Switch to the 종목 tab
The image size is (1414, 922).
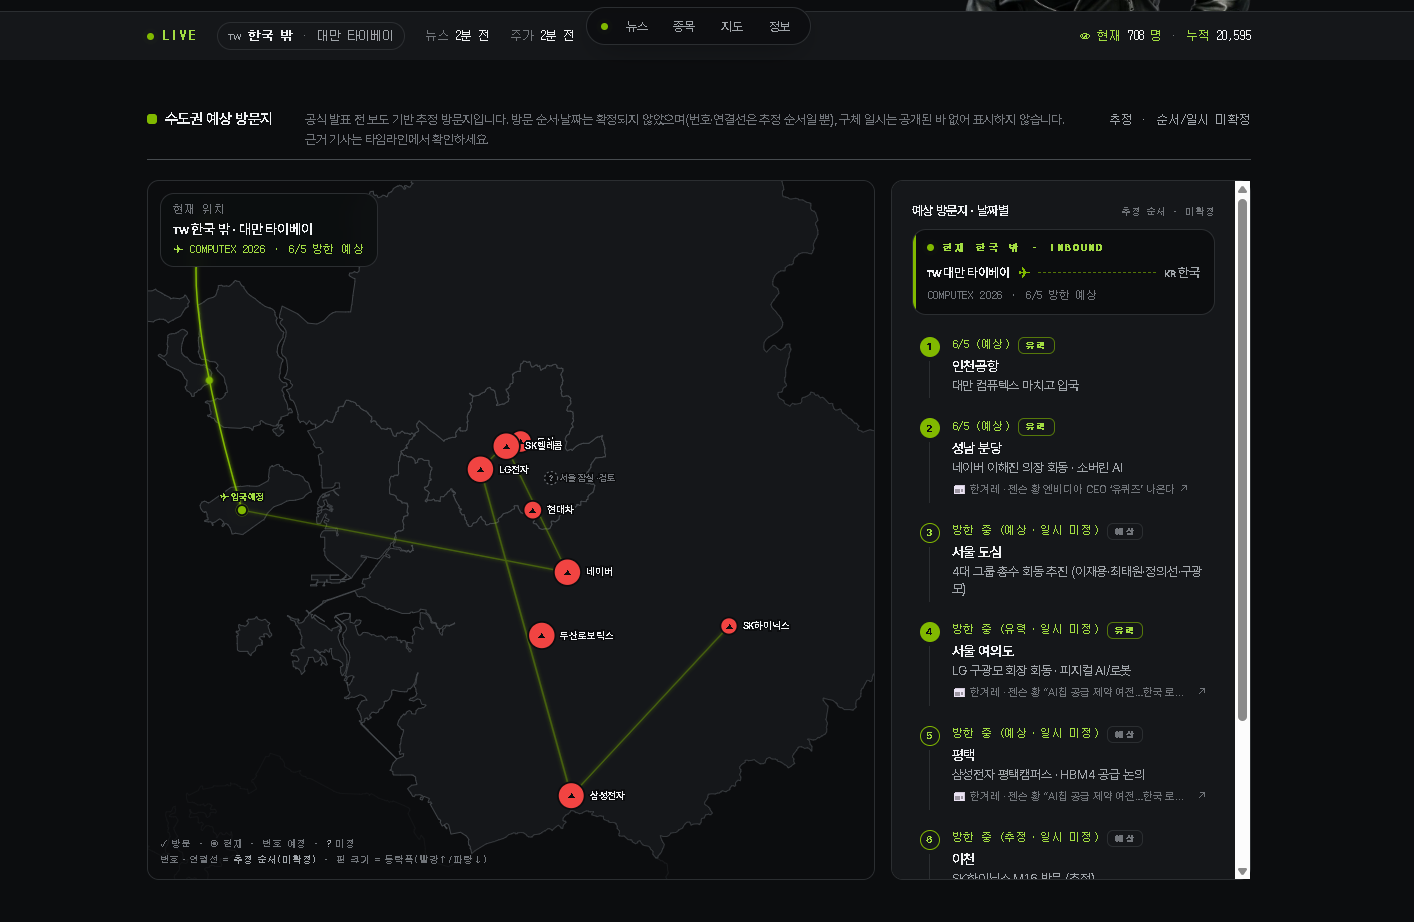point(684,27)
